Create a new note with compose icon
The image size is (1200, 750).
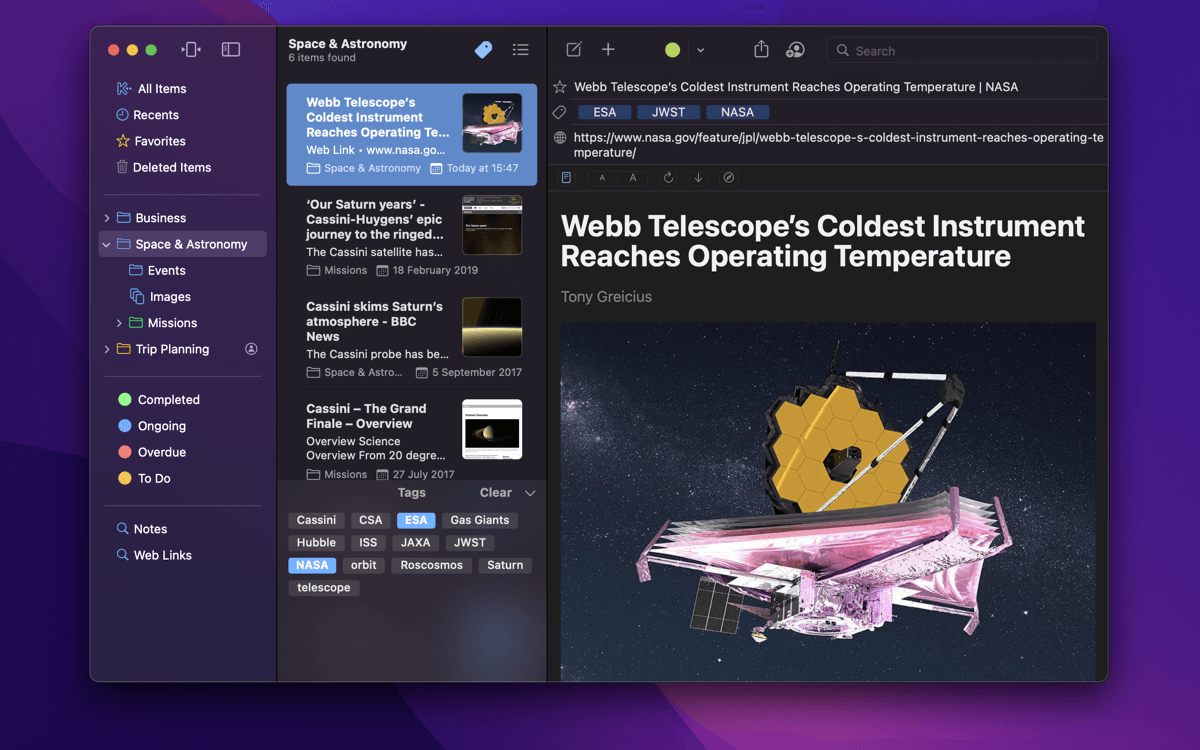(574, 50)
